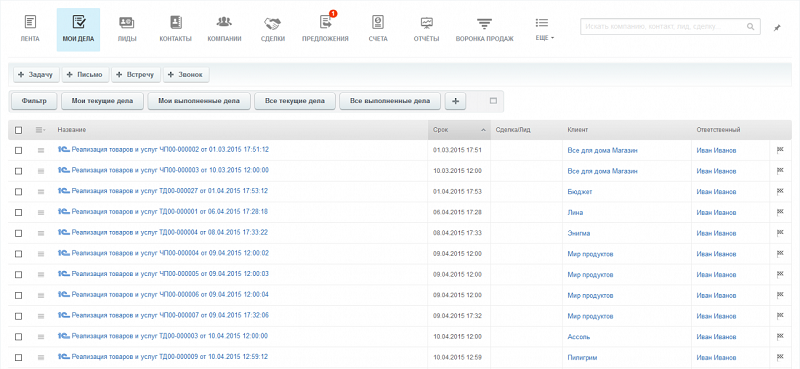Open the Лента feed icon
The width and height of the screenshot is (800, 369).
coord(30,22)
